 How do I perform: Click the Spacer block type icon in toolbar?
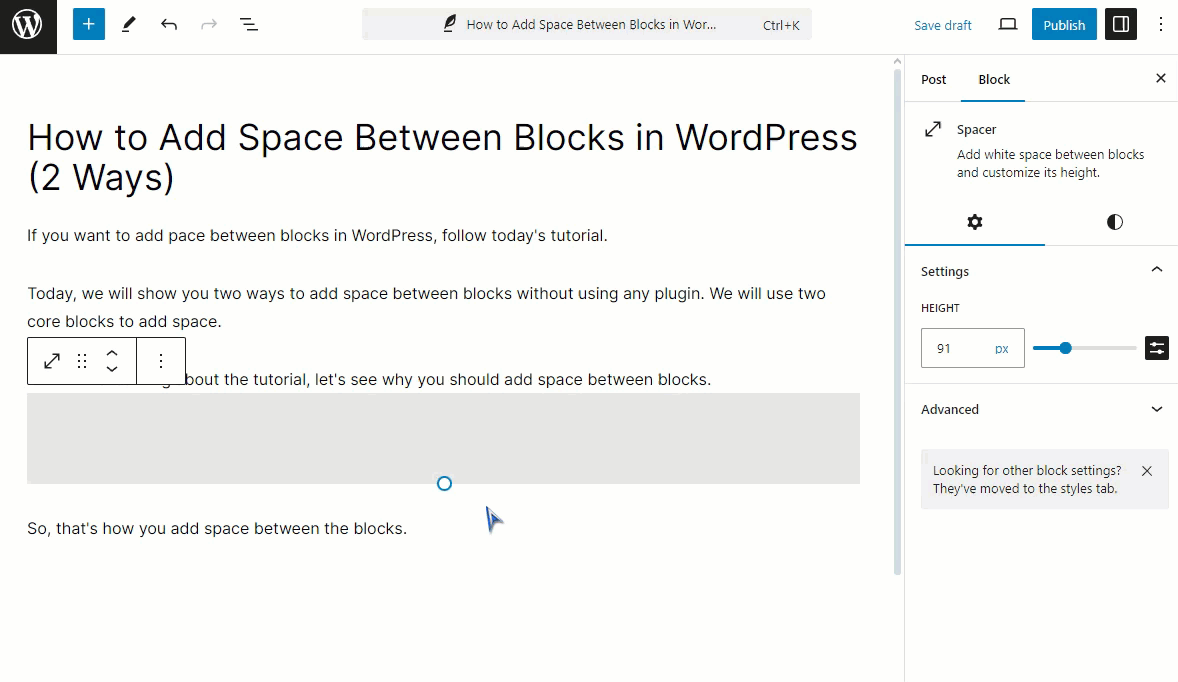(52, 361)
